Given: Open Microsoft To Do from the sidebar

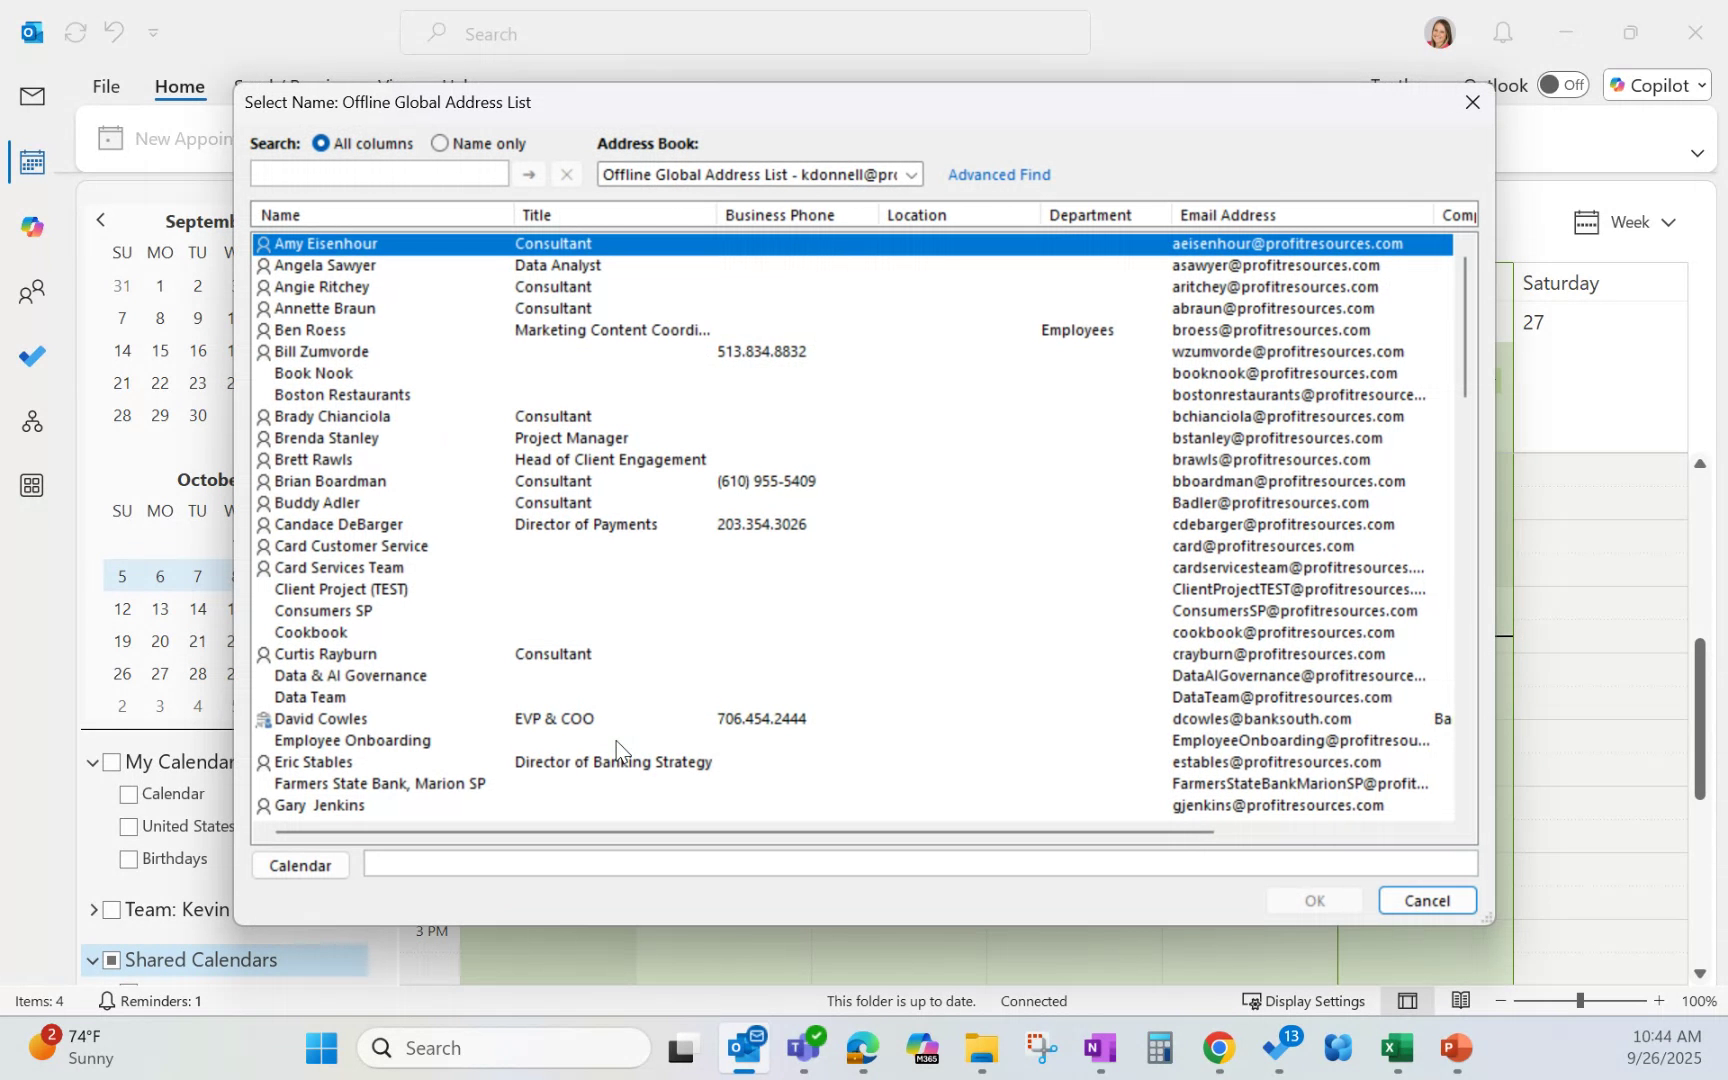Looking at the screenshot, I should coord(31,355).
